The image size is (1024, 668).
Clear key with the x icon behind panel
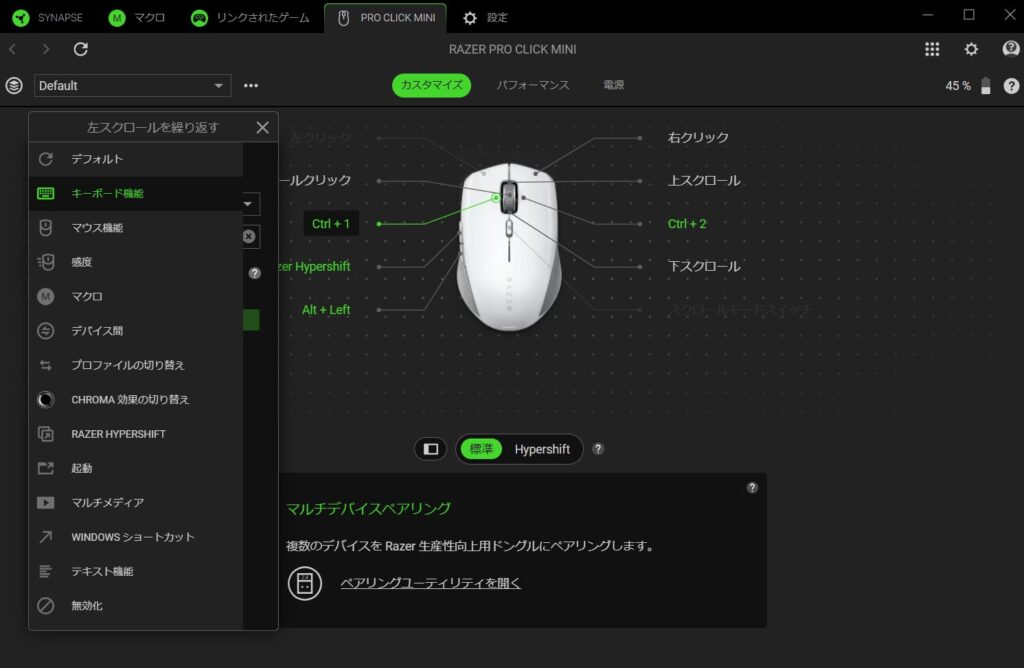[249, 236]
